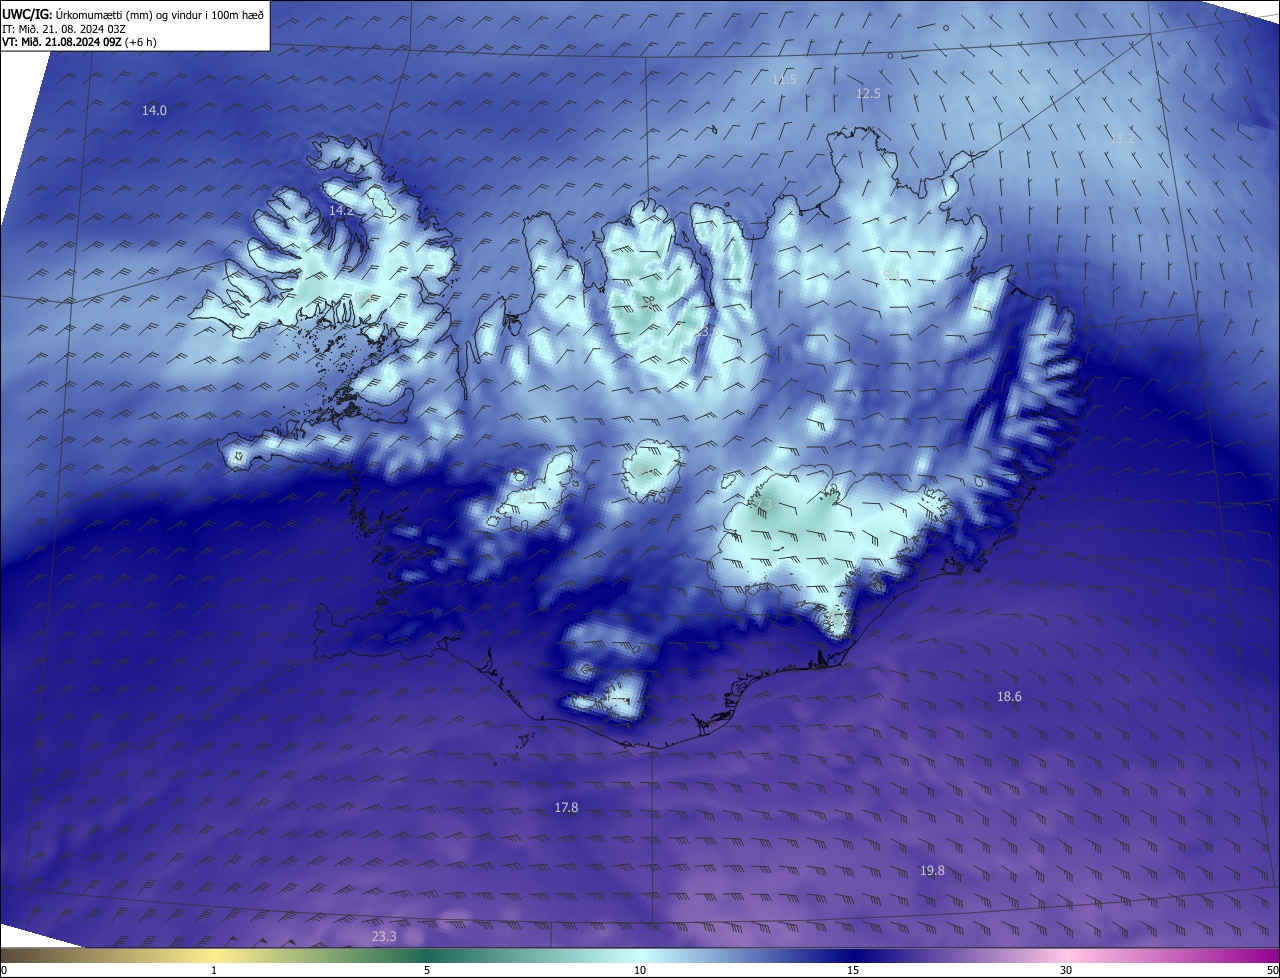Viewport: 1280px width, 978px height.
Task: Click the color scale tick label '10'
Action: coord(640,970)
